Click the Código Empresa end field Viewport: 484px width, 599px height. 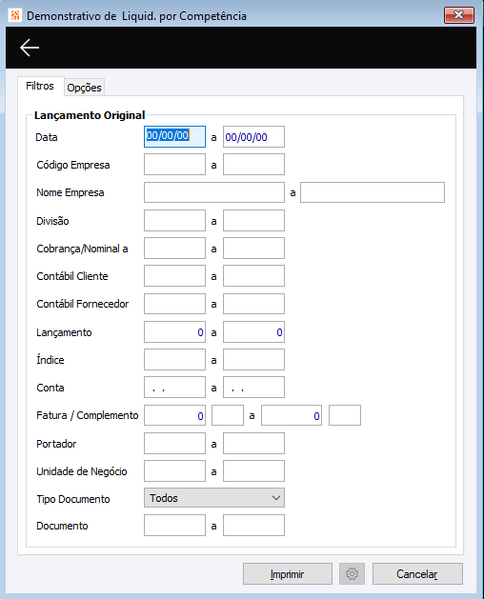[254, 164]
